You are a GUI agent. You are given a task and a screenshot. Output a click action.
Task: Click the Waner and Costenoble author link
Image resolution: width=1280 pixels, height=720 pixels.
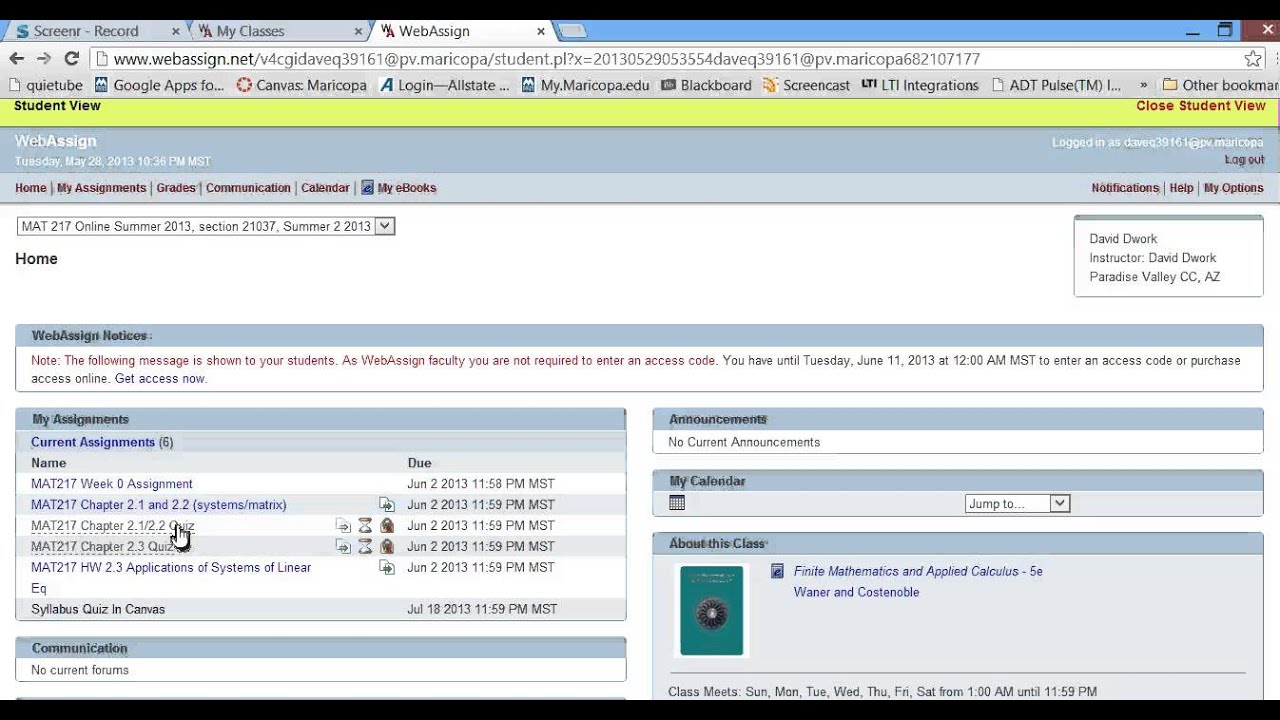(x=856, y=592)
